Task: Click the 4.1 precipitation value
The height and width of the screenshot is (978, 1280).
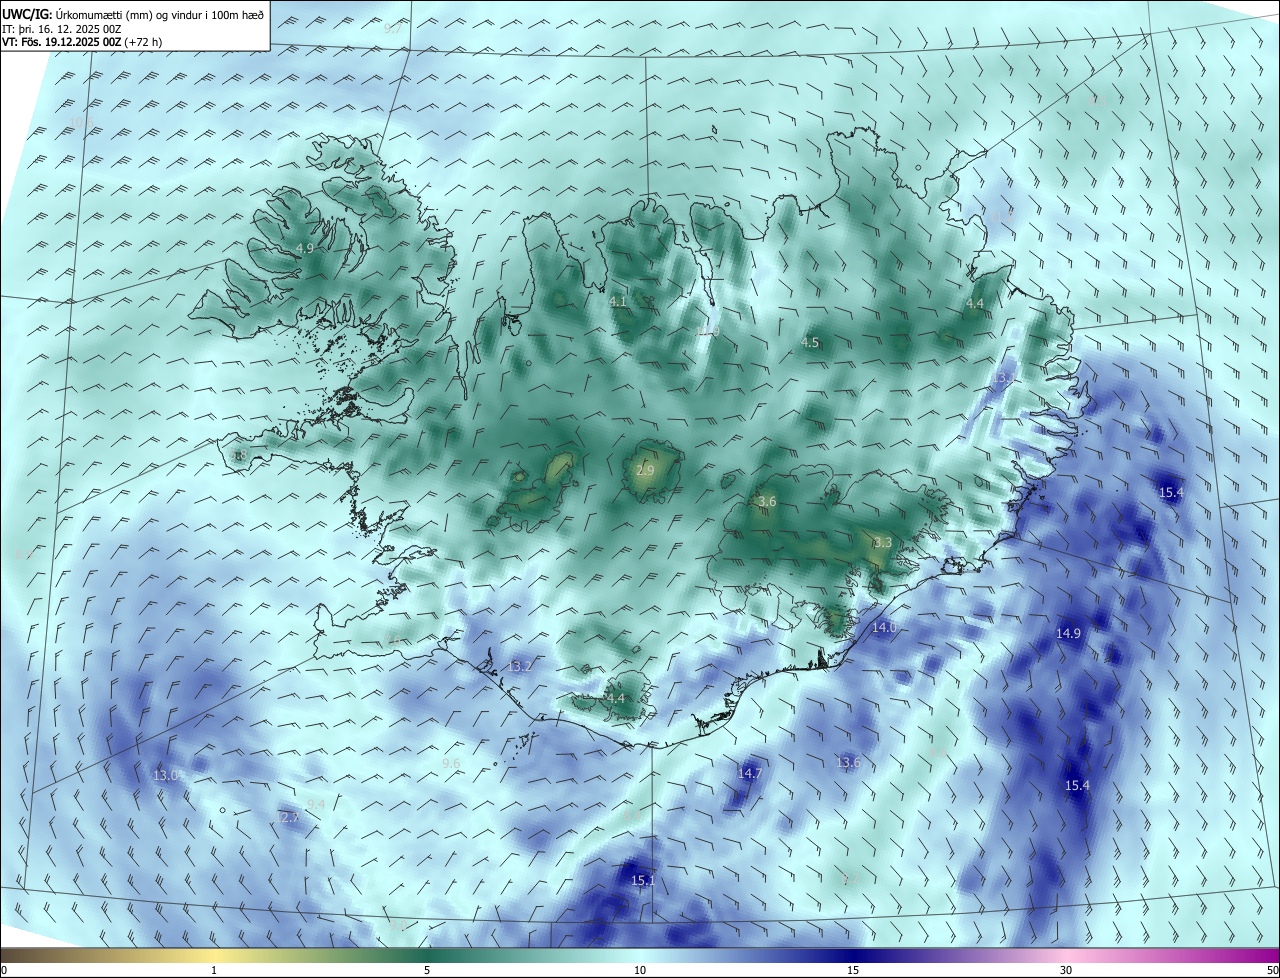Action: (x=618, y=301)
